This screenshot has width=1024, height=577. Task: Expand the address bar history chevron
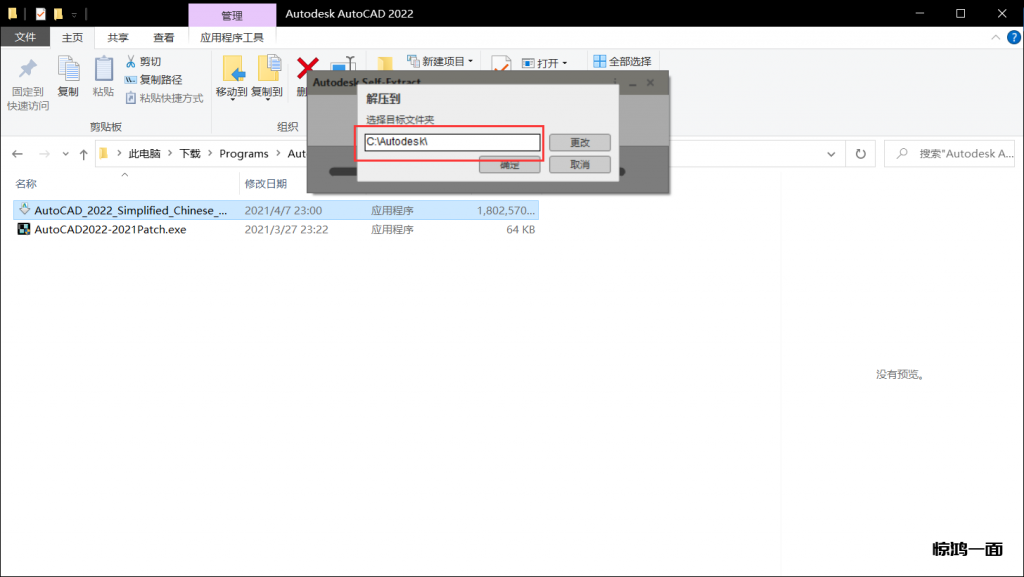point(830,154)
